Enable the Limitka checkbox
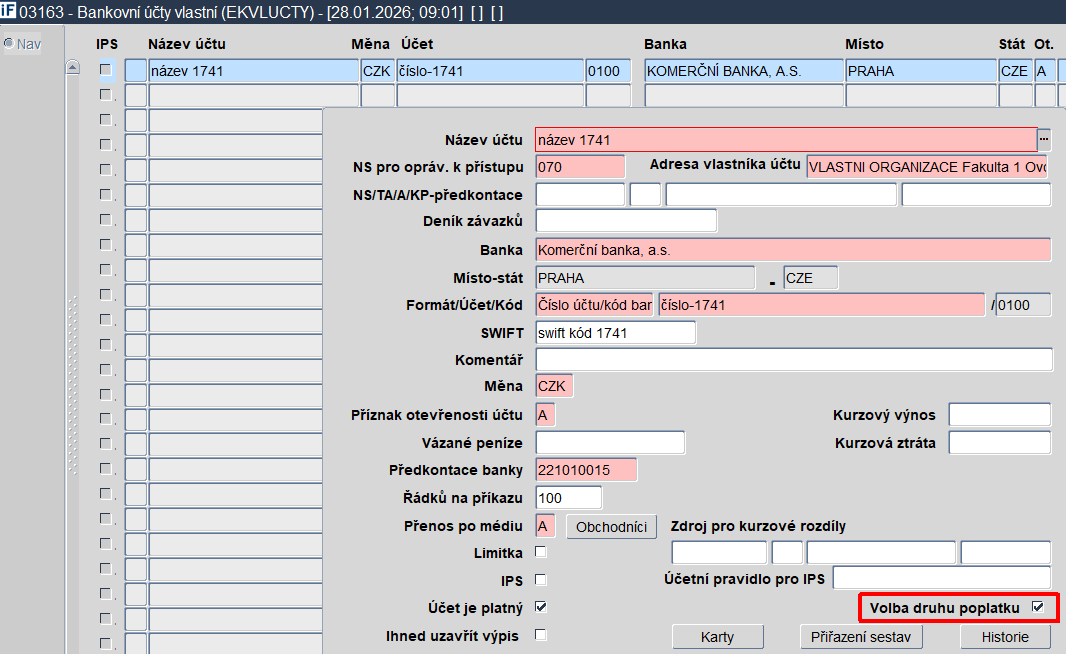 coord(540,552)
